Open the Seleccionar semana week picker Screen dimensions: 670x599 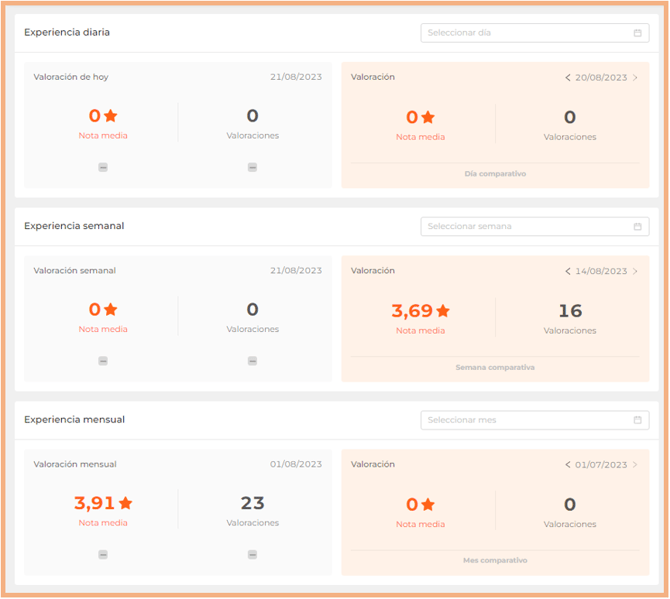525,227
